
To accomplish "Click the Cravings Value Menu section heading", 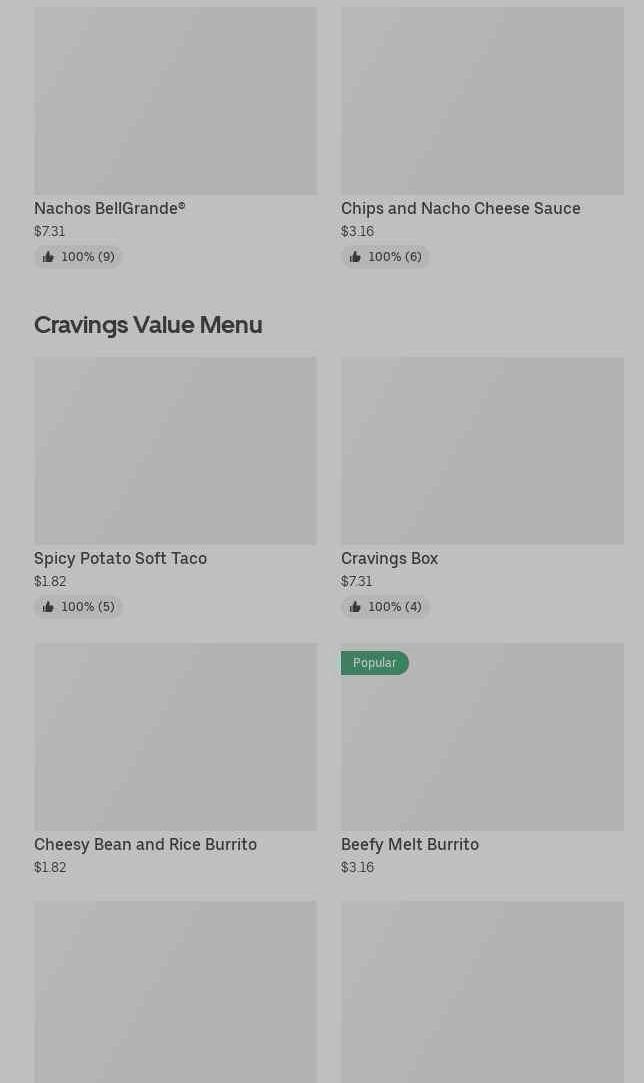I will click(x=148, y=324).
